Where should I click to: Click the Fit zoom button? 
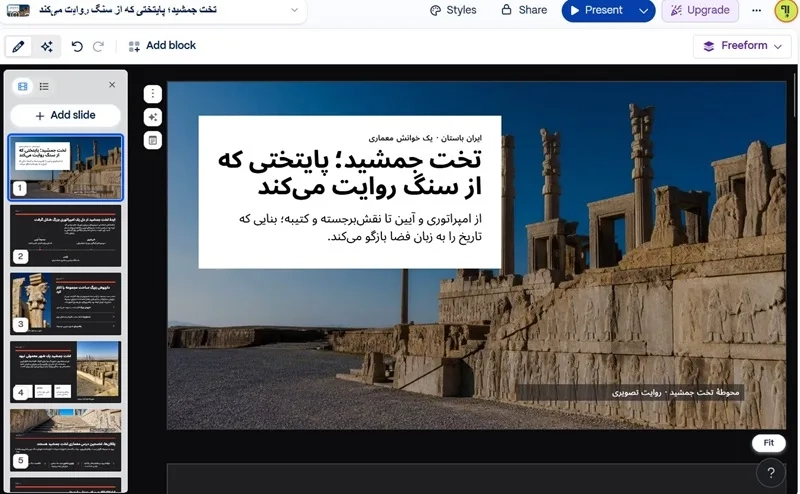coord(768,443)
